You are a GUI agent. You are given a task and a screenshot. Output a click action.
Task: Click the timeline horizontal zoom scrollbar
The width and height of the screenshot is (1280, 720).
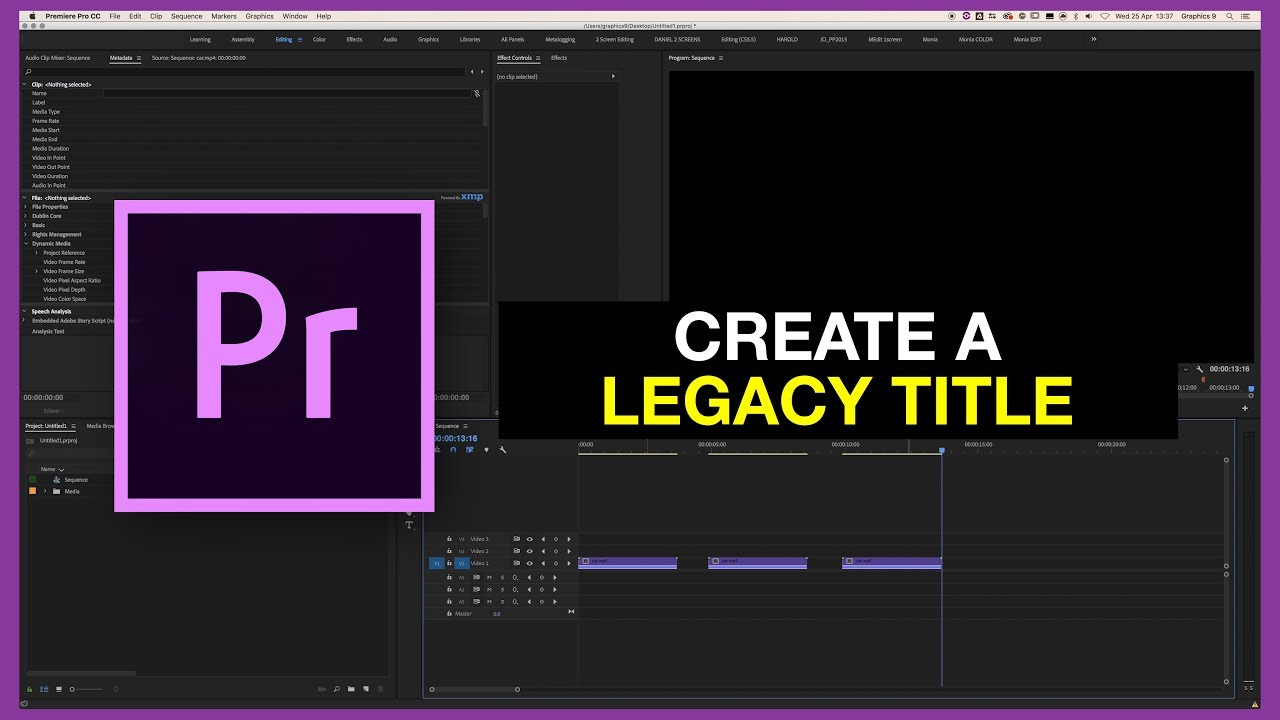tap(474, 689)
